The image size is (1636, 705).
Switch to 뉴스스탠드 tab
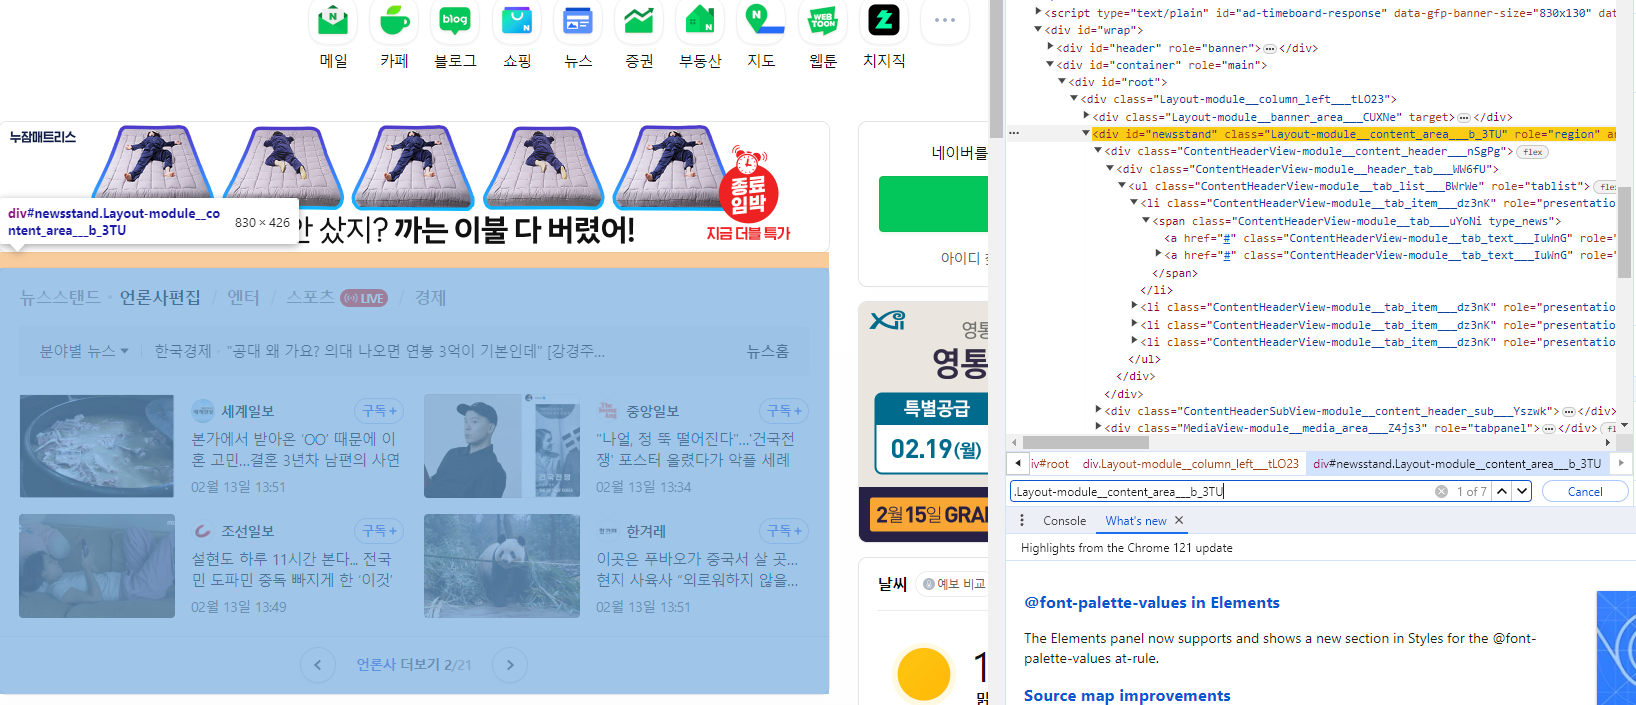pyautogui.click(x=60, y=298)
